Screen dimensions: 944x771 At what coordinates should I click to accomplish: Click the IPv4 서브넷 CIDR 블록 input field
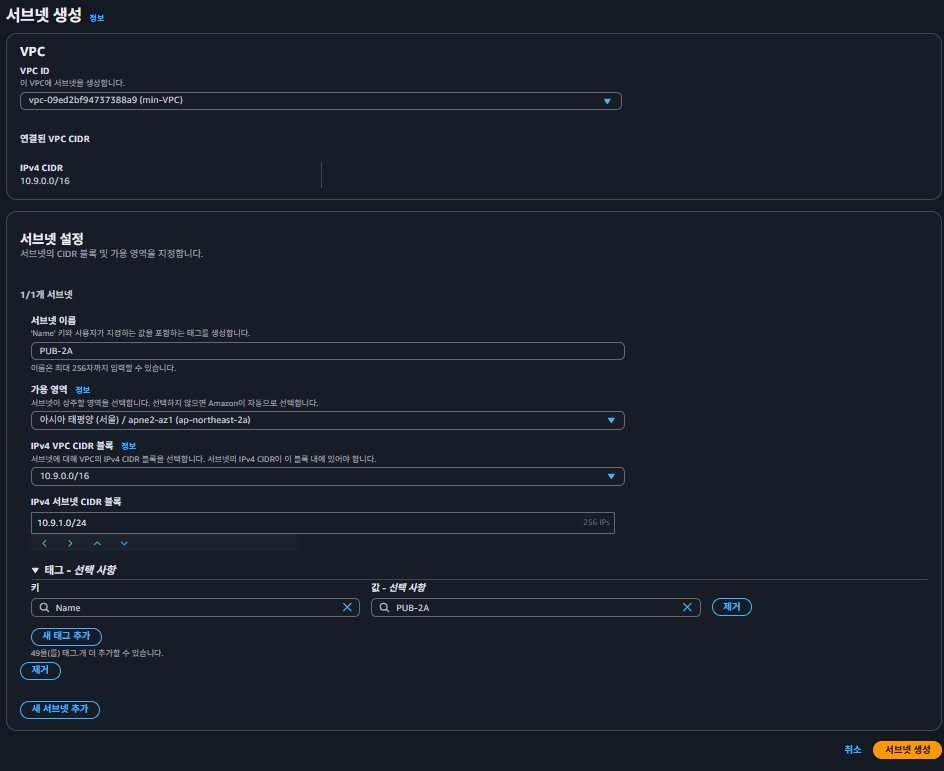323,522
